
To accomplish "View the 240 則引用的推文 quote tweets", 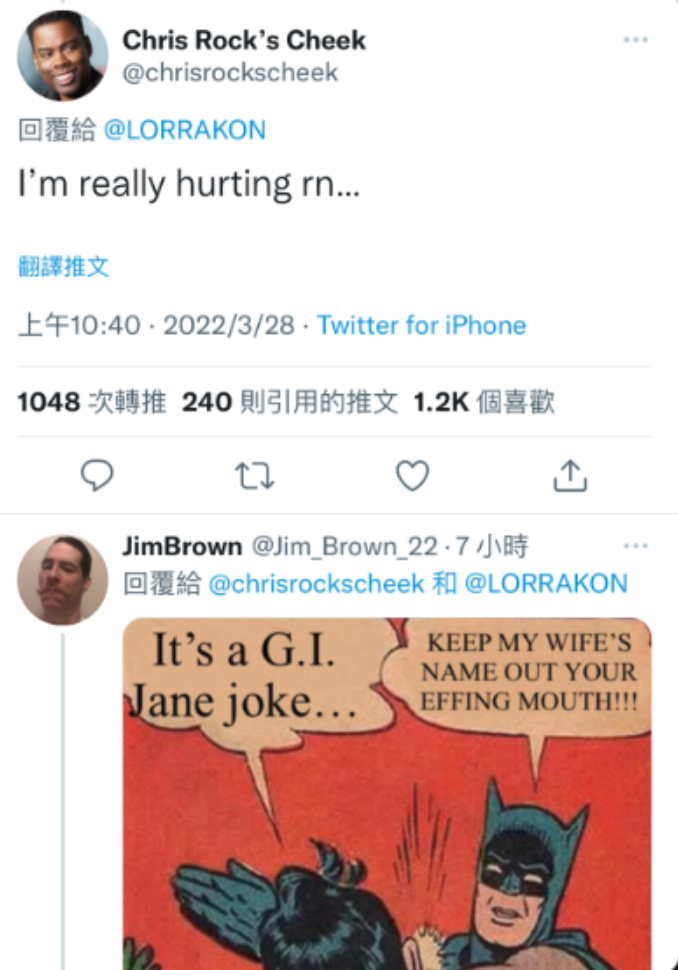I will (x=290, y=402).
